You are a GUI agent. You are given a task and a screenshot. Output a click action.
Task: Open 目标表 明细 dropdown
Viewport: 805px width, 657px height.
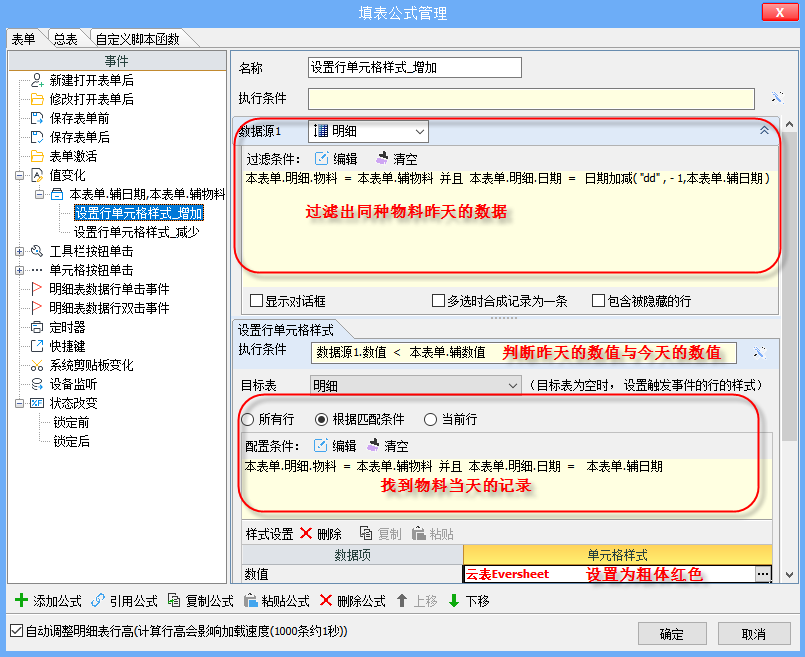tap(512, 385)
